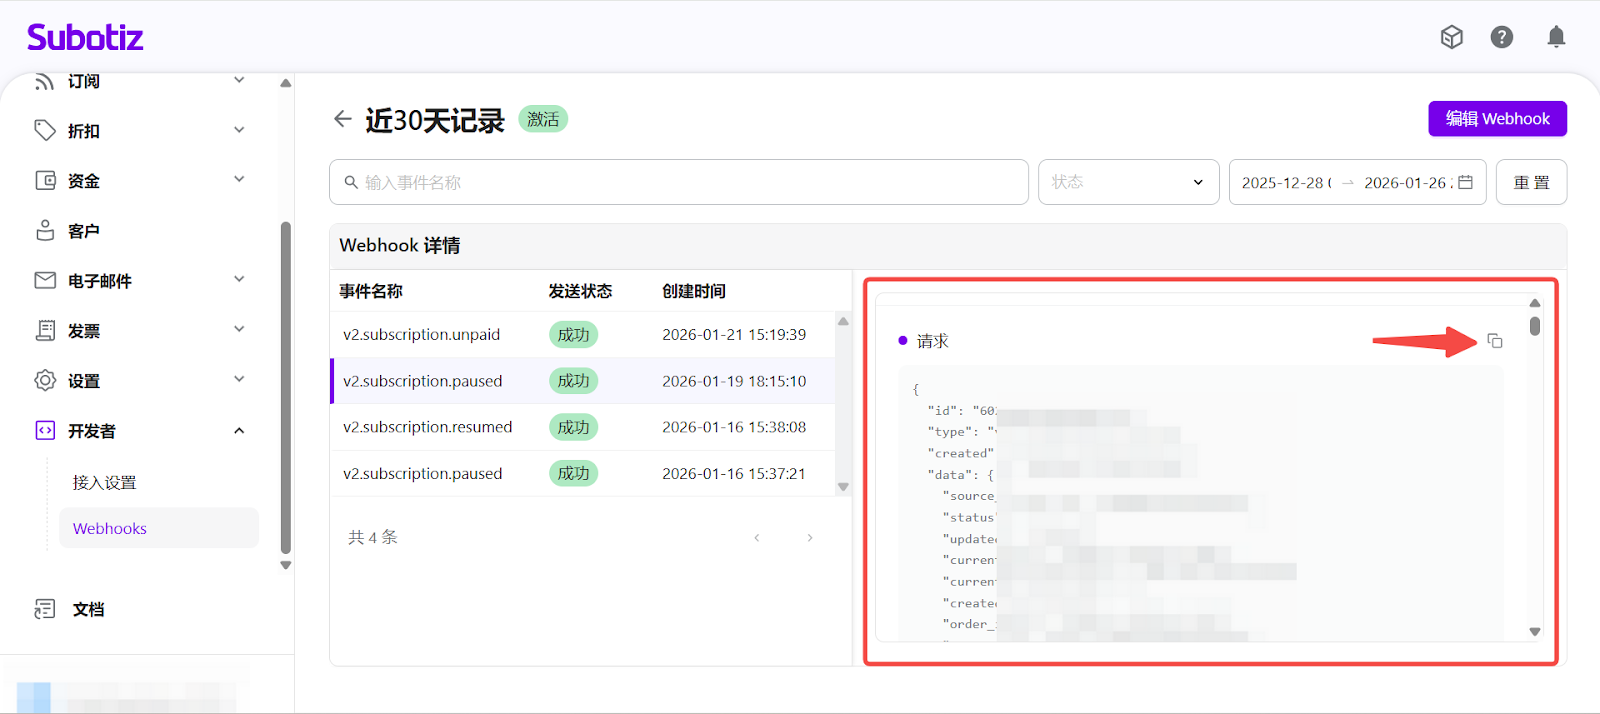The width and height of the screenshot is (1600, 714).
Task: Focus the 输入事件名称 search field
Action: pyautogui.click(x=680, y=182)
